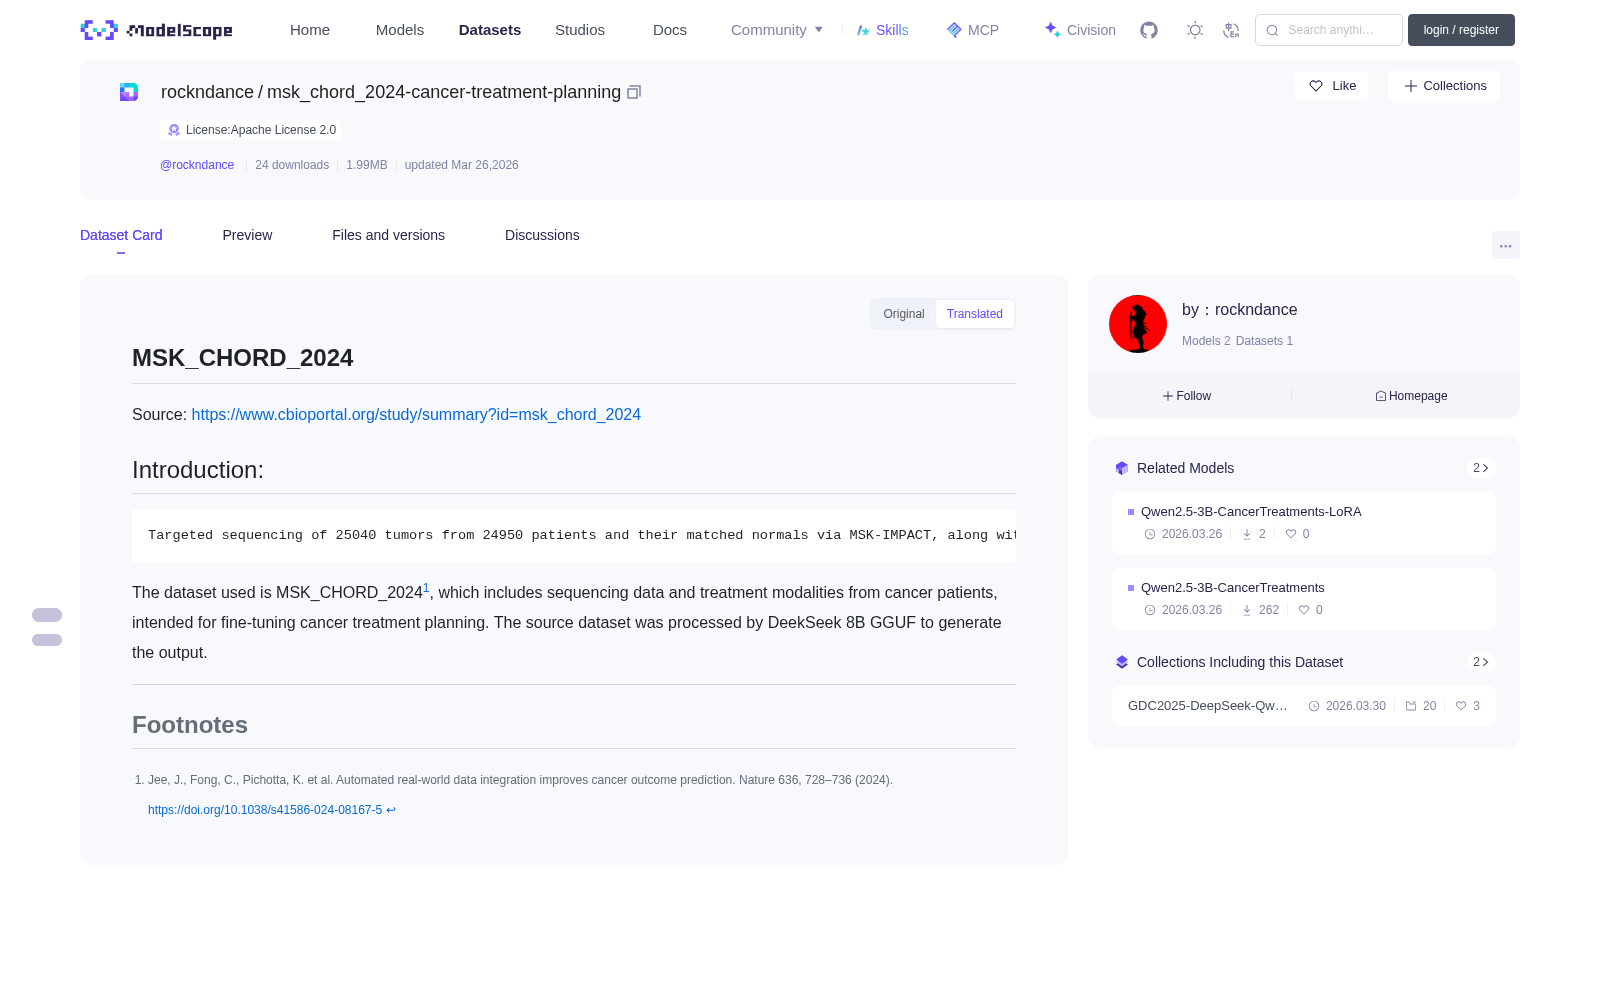The width and height of the screenshot is (1600, 1000).
Task: Open Datasets navigation item
Action: coord(490,30)
